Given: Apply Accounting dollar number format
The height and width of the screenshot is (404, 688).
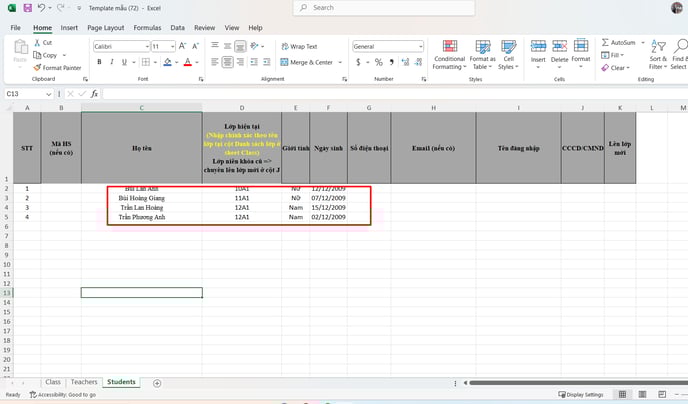Looking at the screenshot, I should click(x=358, y=62).
